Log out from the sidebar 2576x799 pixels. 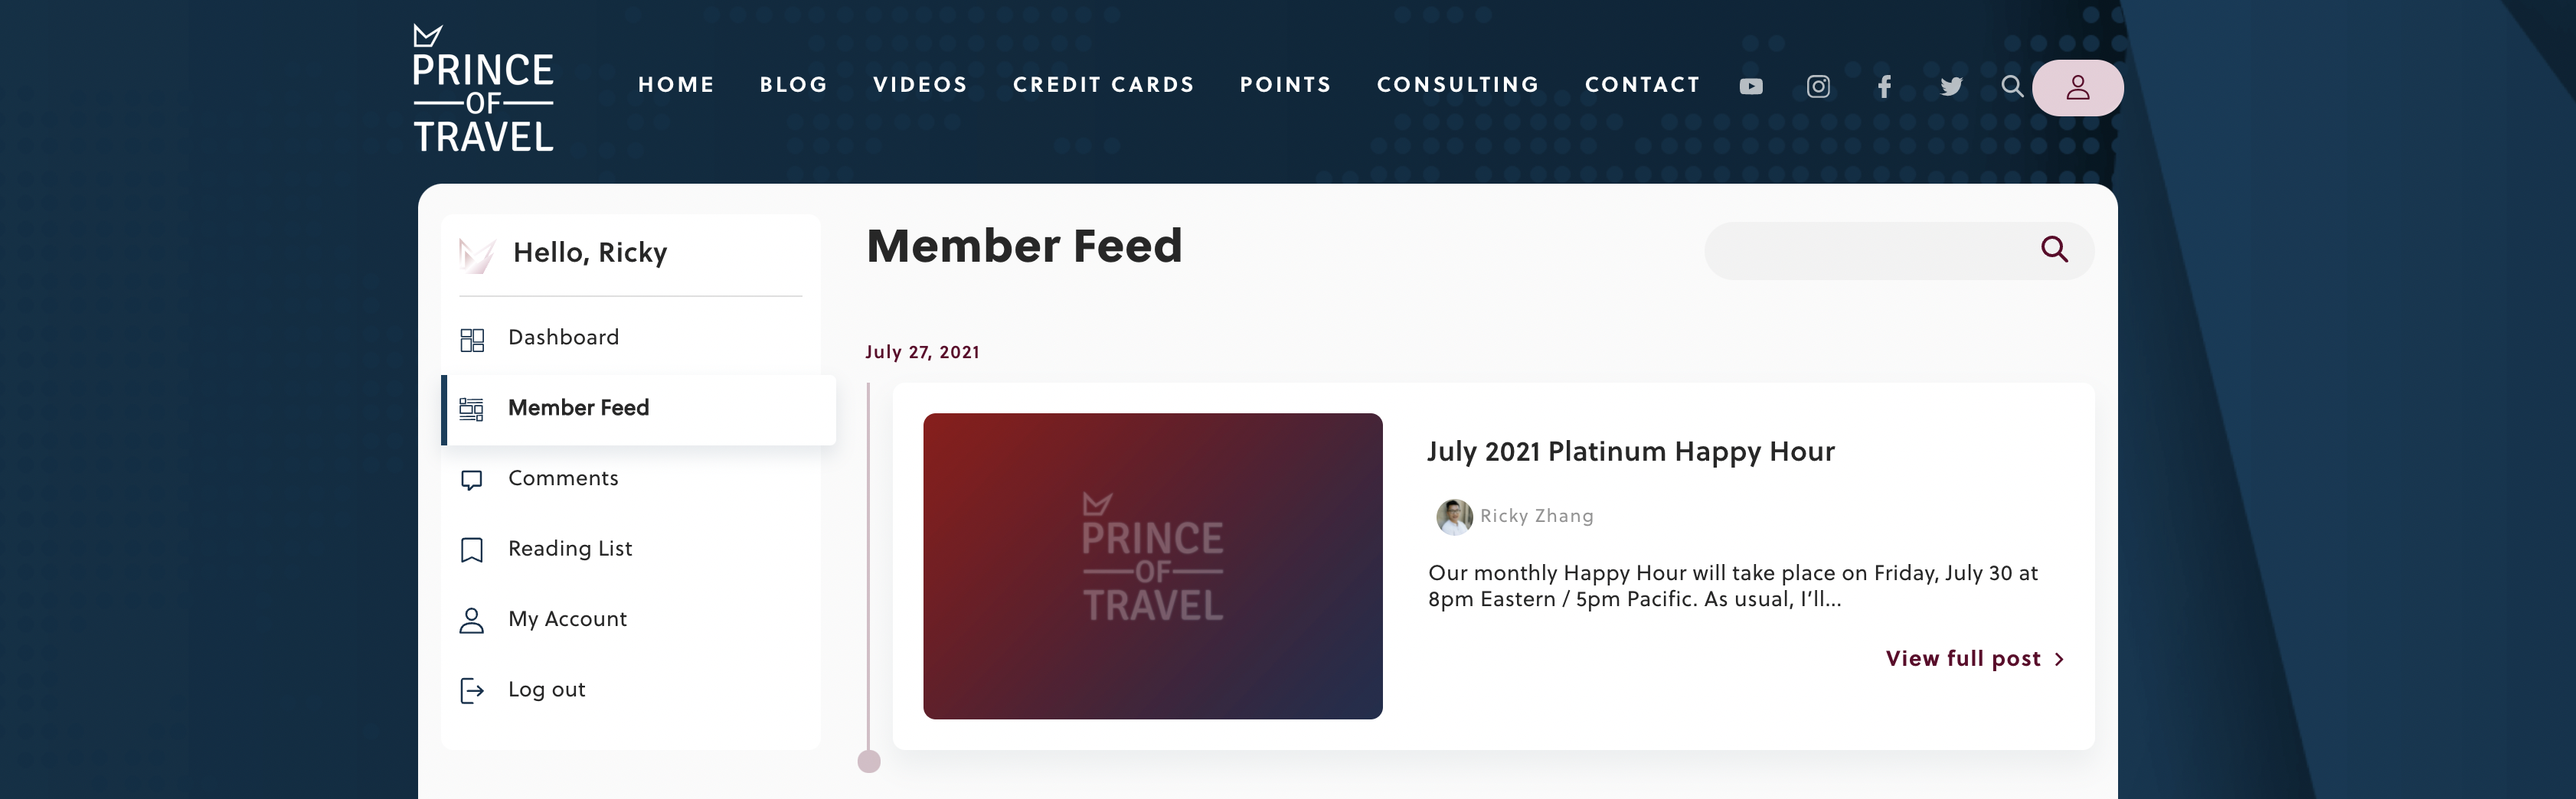(546, 690)
